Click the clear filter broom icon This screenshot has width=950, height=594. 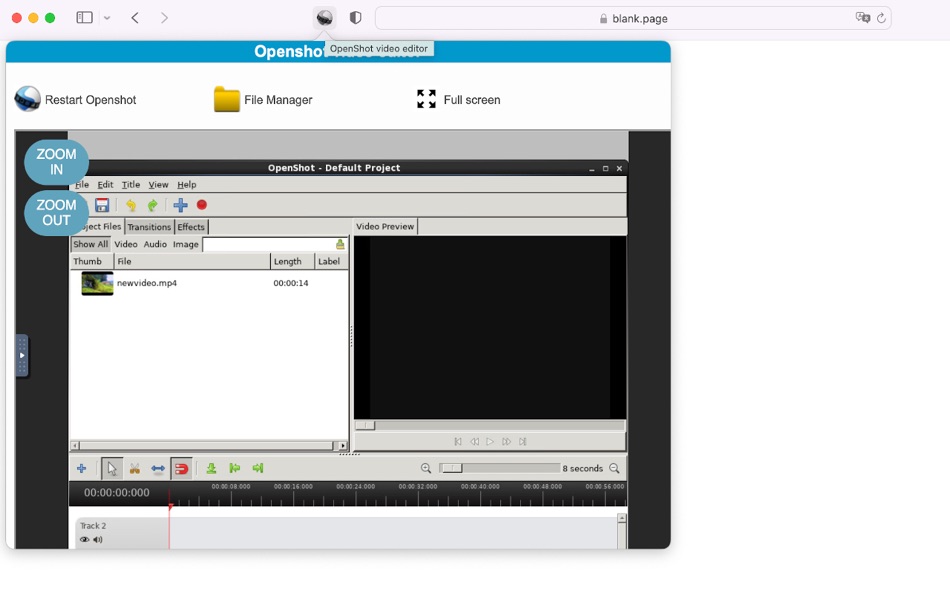[340, 244]
